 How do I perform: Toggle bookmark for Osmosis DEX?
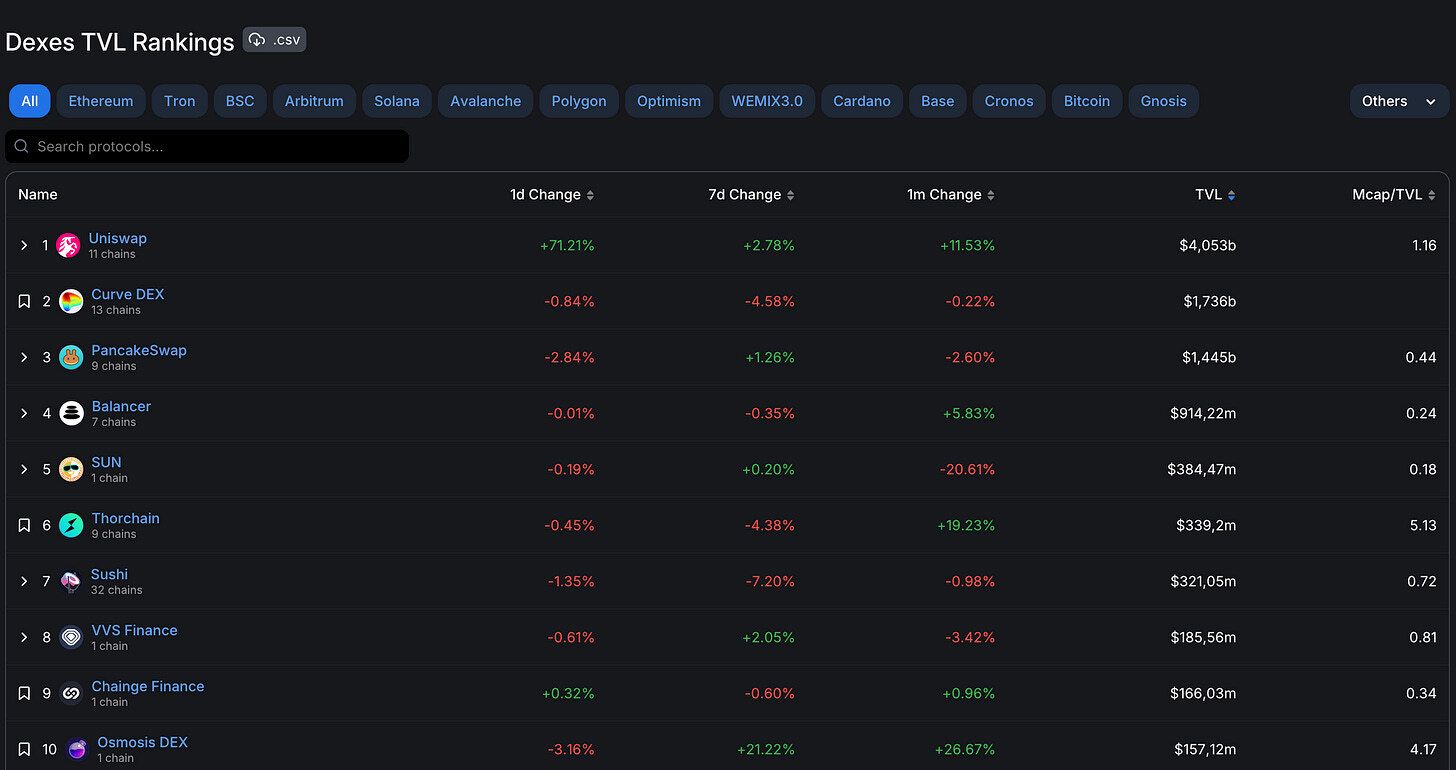[24, 749]
